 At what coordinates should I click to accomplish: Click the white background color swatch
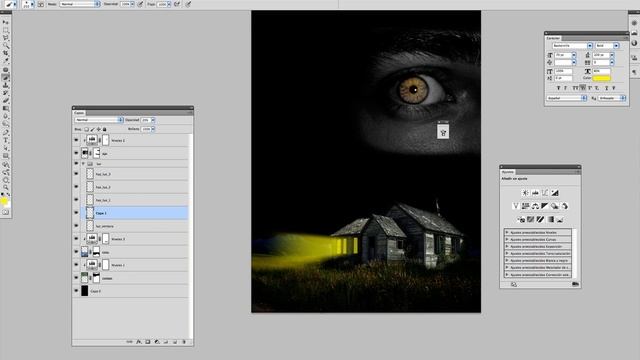click(8, 204)
